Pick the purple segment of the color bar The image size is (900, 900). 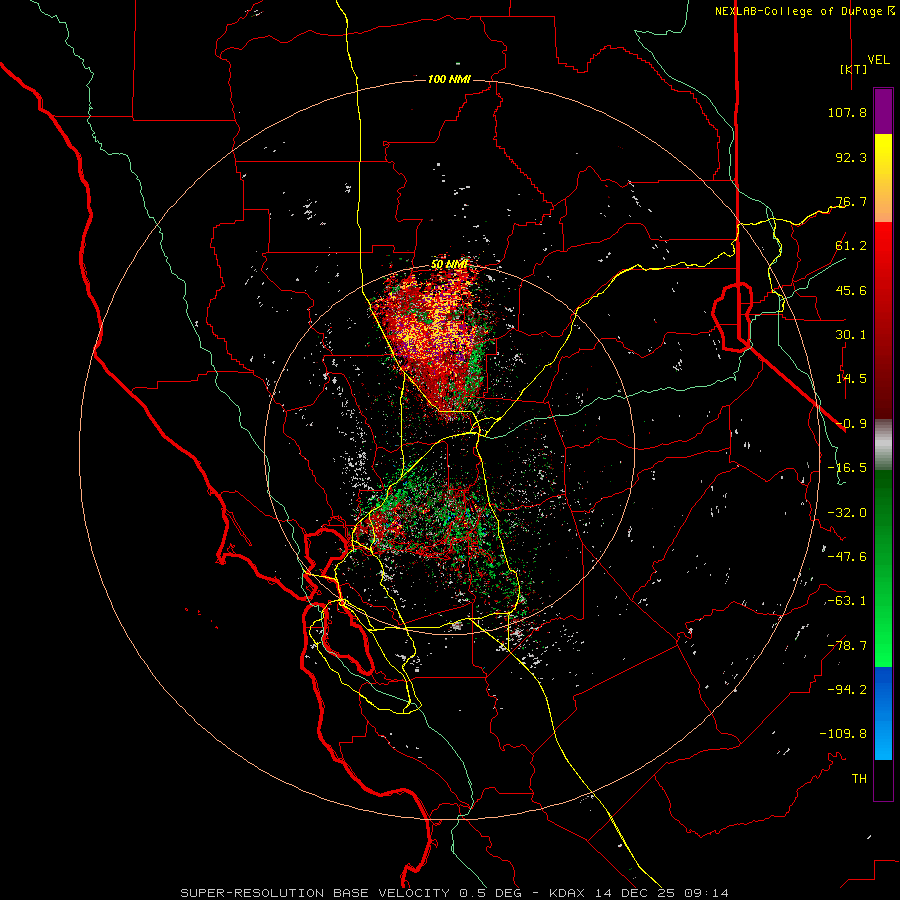[x=883, y=111]
